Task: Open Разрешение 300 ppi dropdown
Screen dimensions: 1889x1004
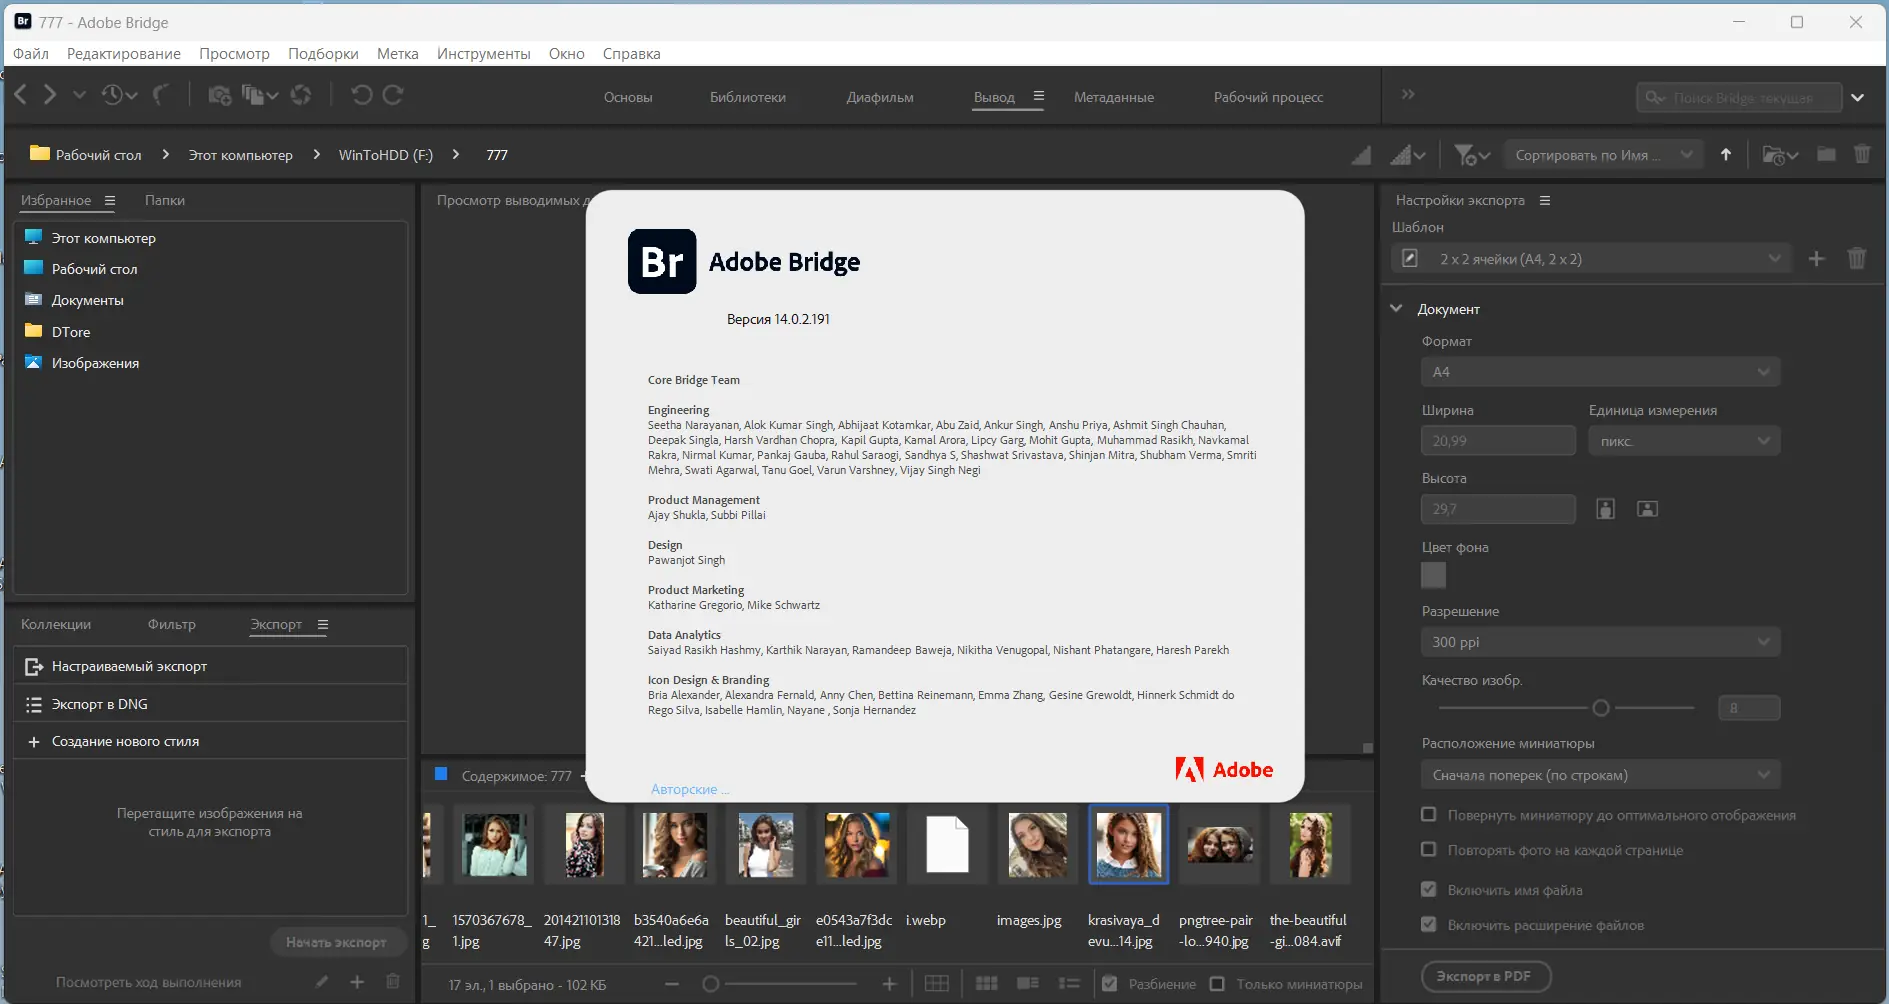Action: coord(1600,642)
